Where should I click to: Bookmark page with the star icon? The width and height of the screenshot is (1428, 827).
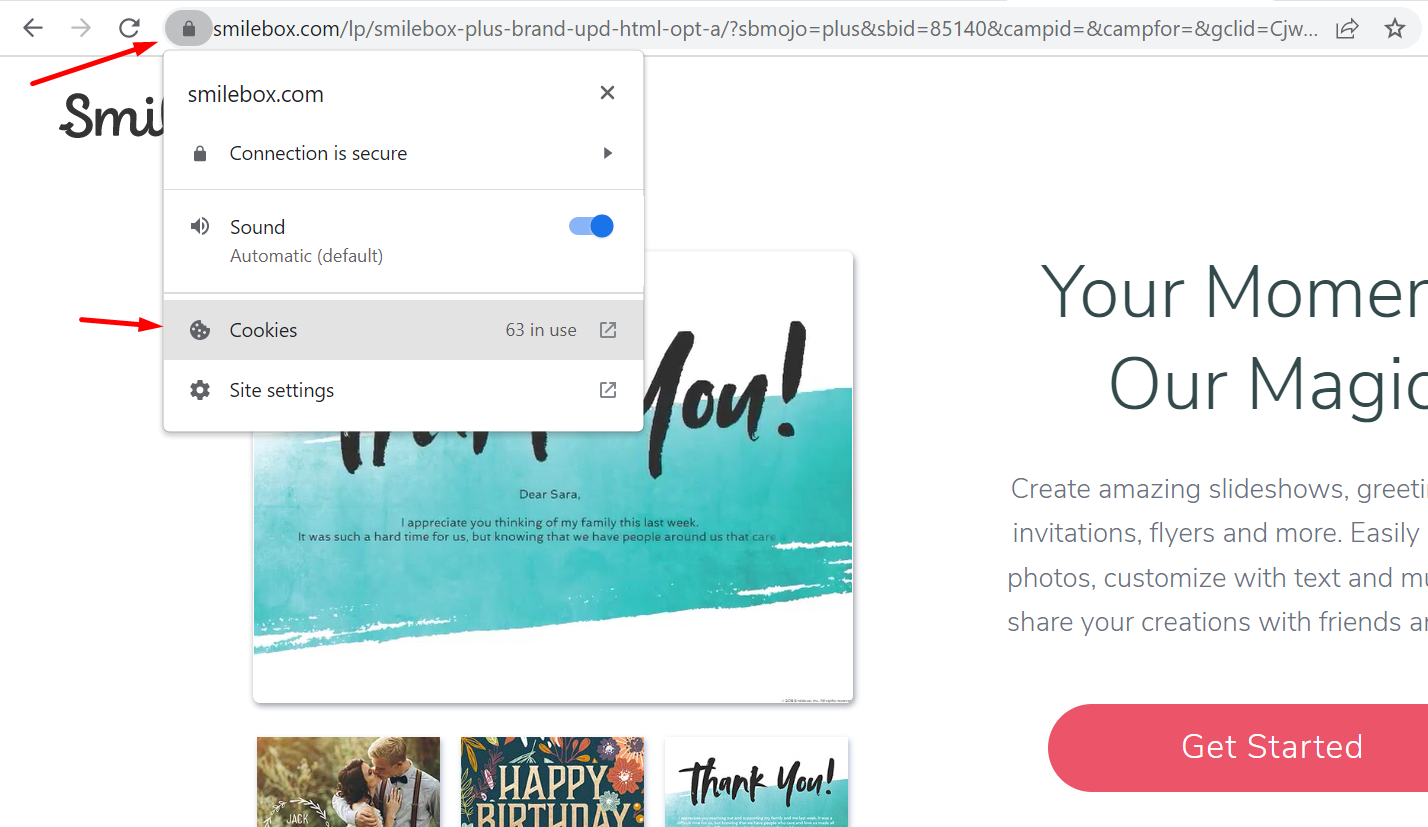coord(1395,28)
